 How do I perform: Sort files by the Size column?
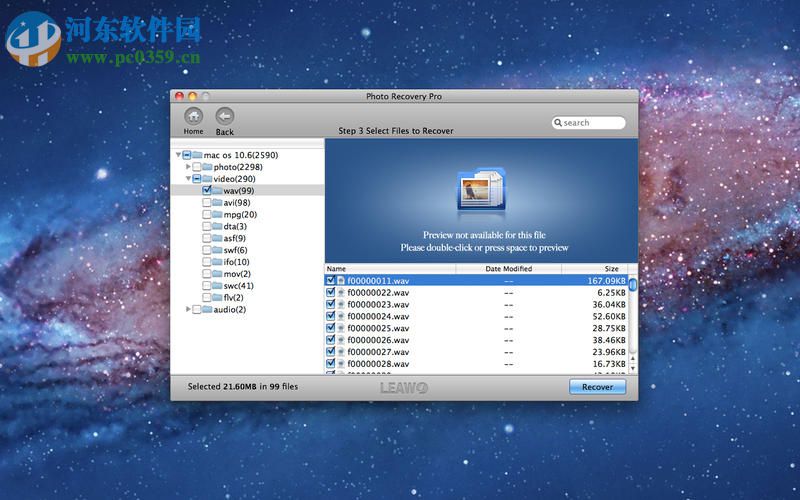pos(594,268)
